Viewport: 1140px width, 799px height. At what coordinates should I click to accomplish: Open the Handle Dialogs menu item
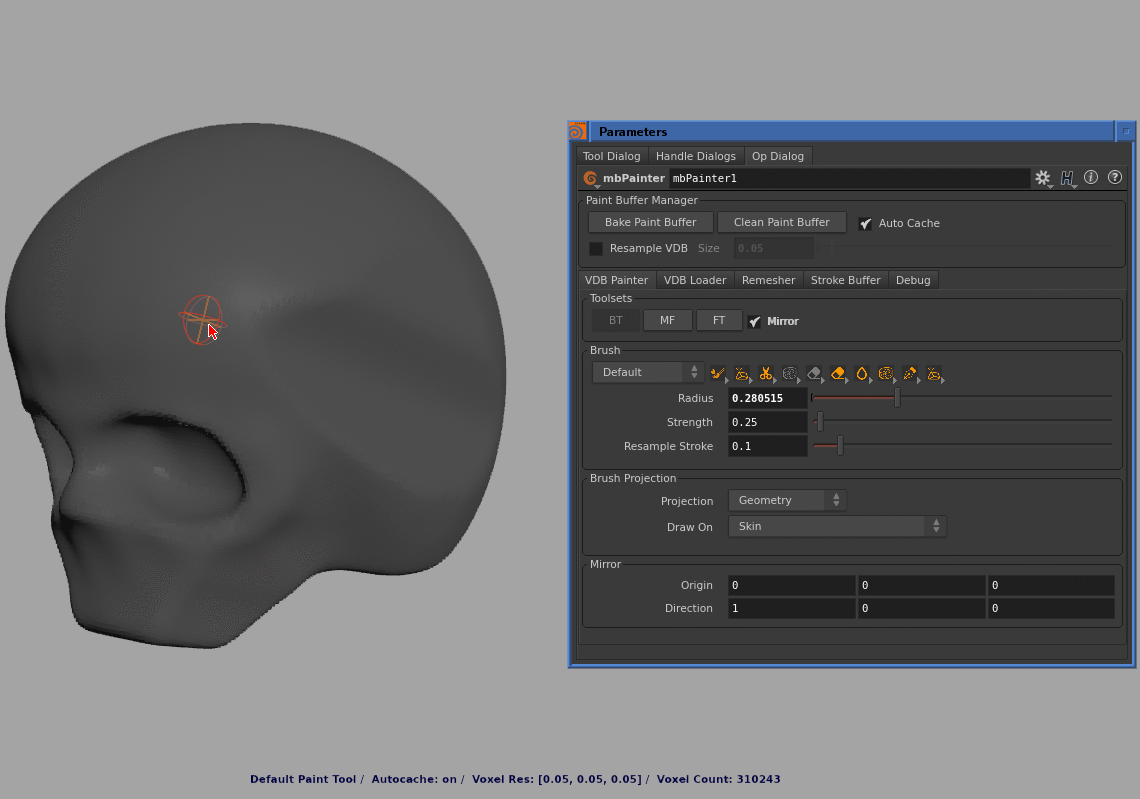click(x=696, y=156)
